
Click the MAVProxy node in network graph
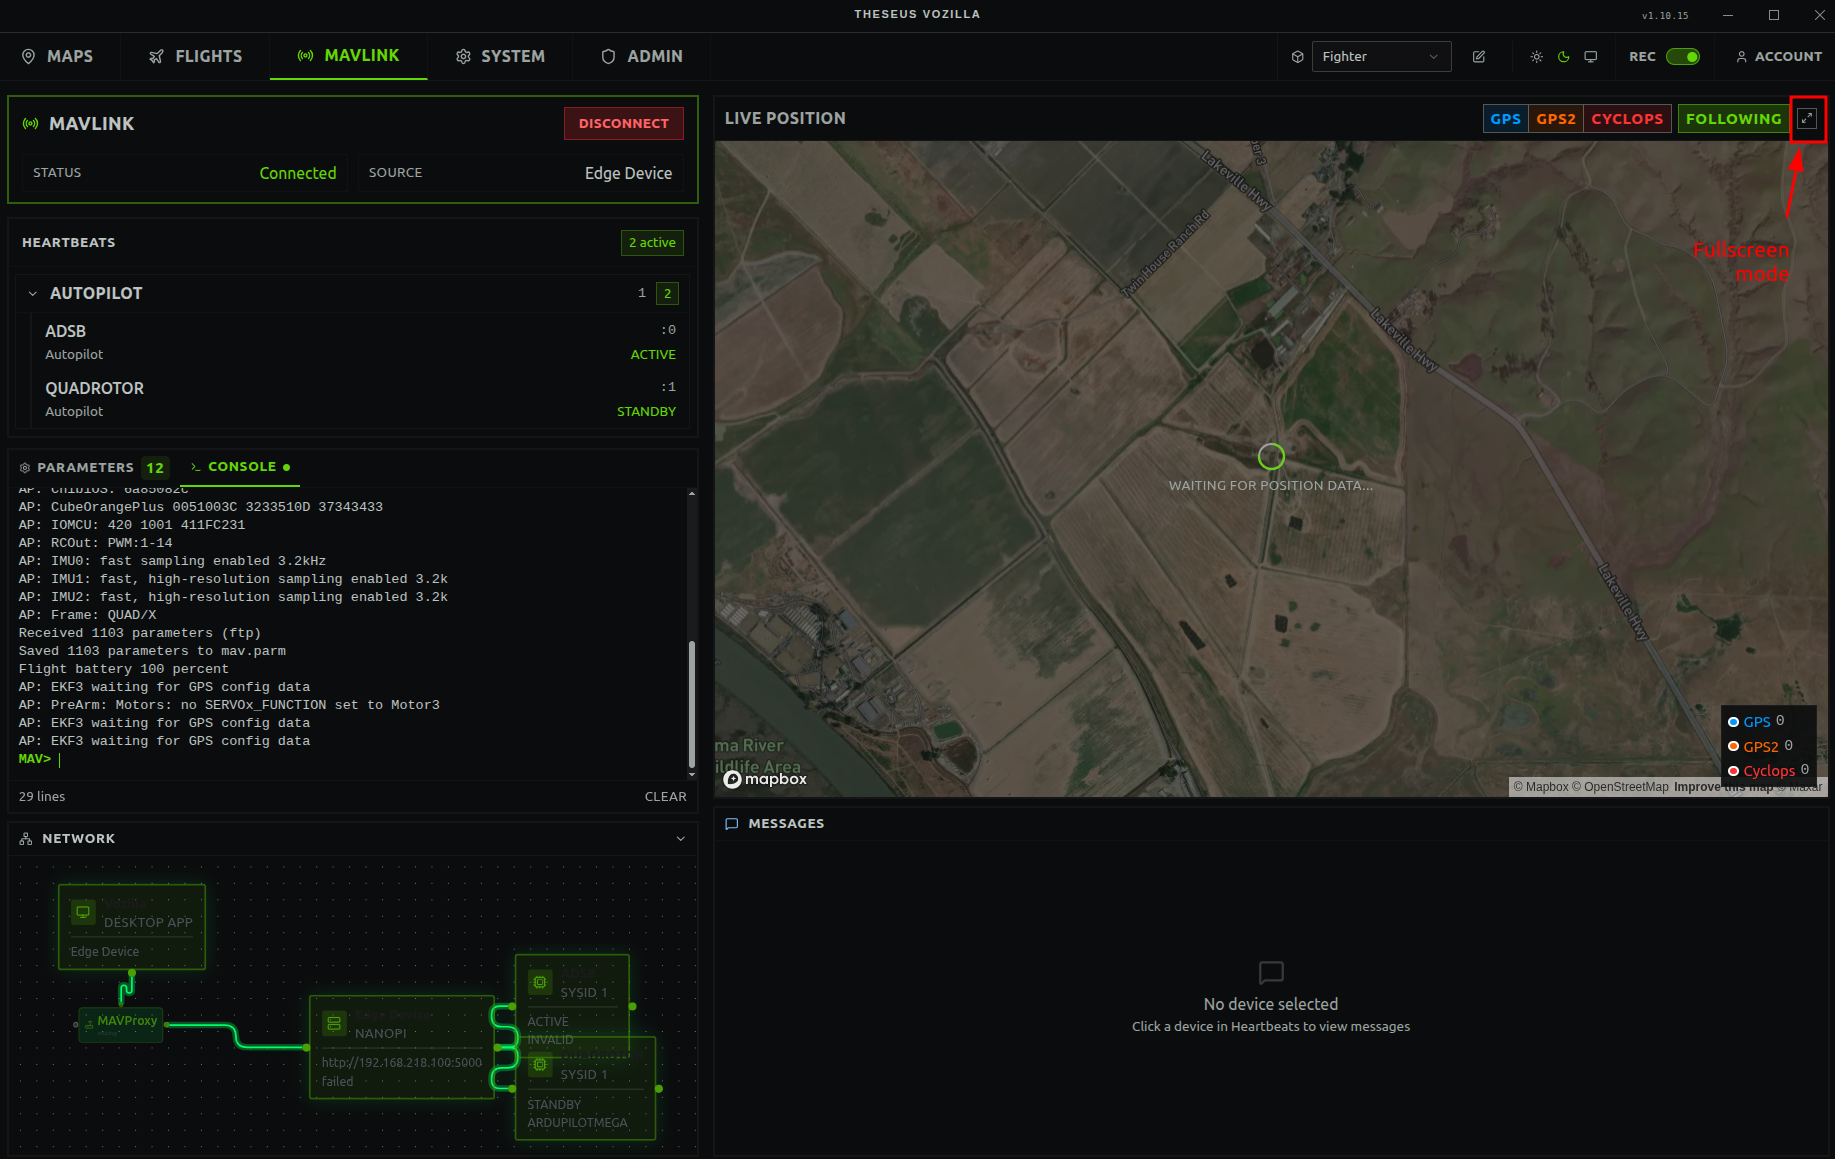click(121, 1022)
